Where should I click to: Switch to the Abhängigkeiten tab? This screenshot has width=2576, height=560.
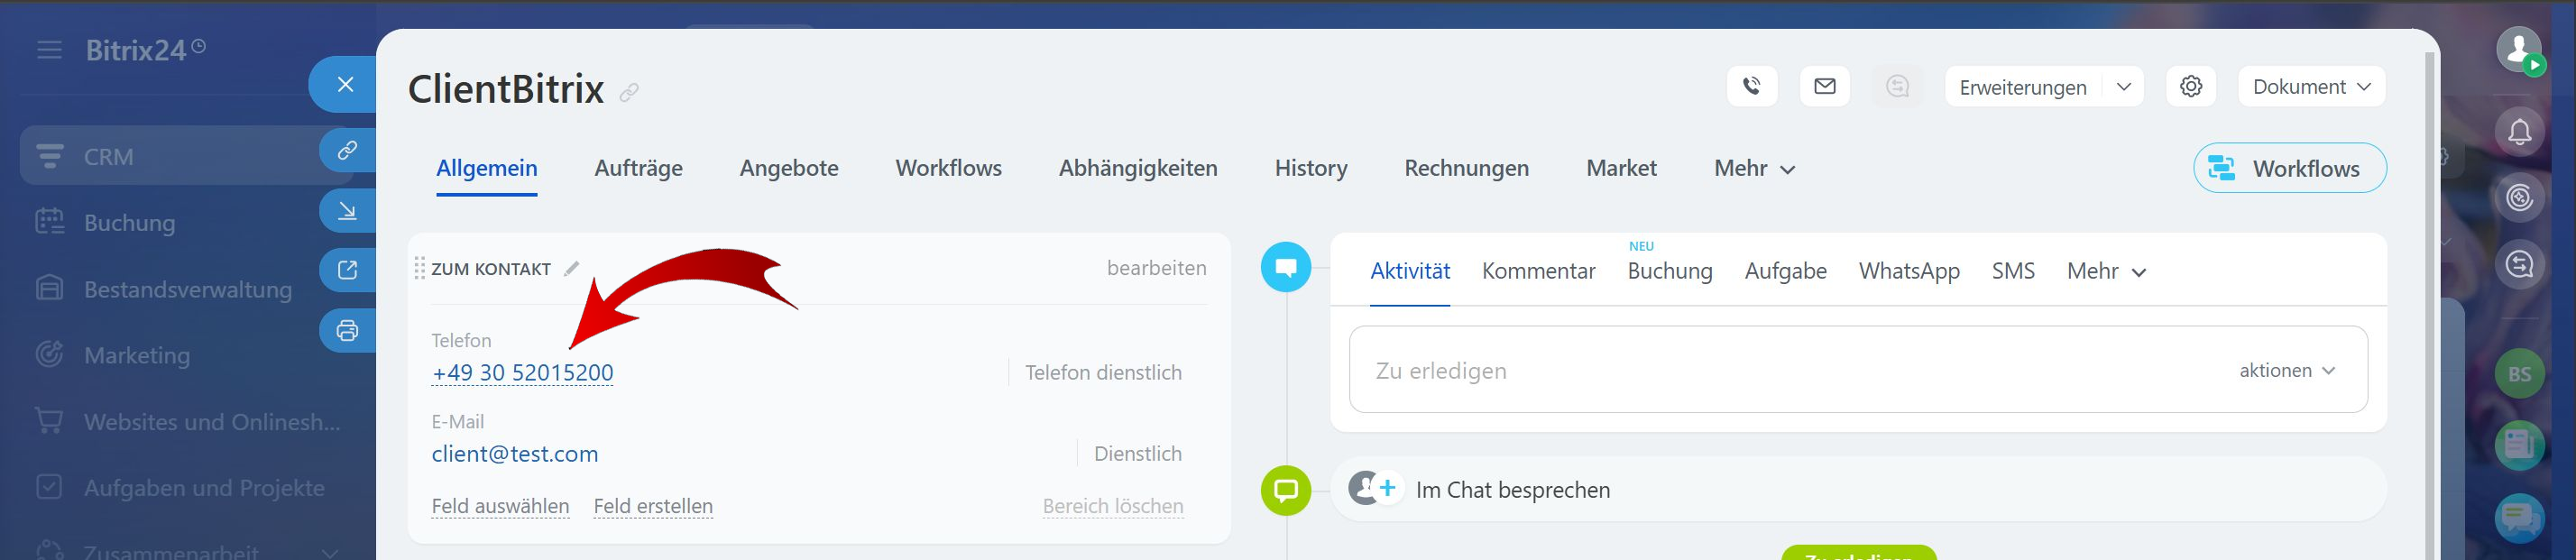point(1138,168)
